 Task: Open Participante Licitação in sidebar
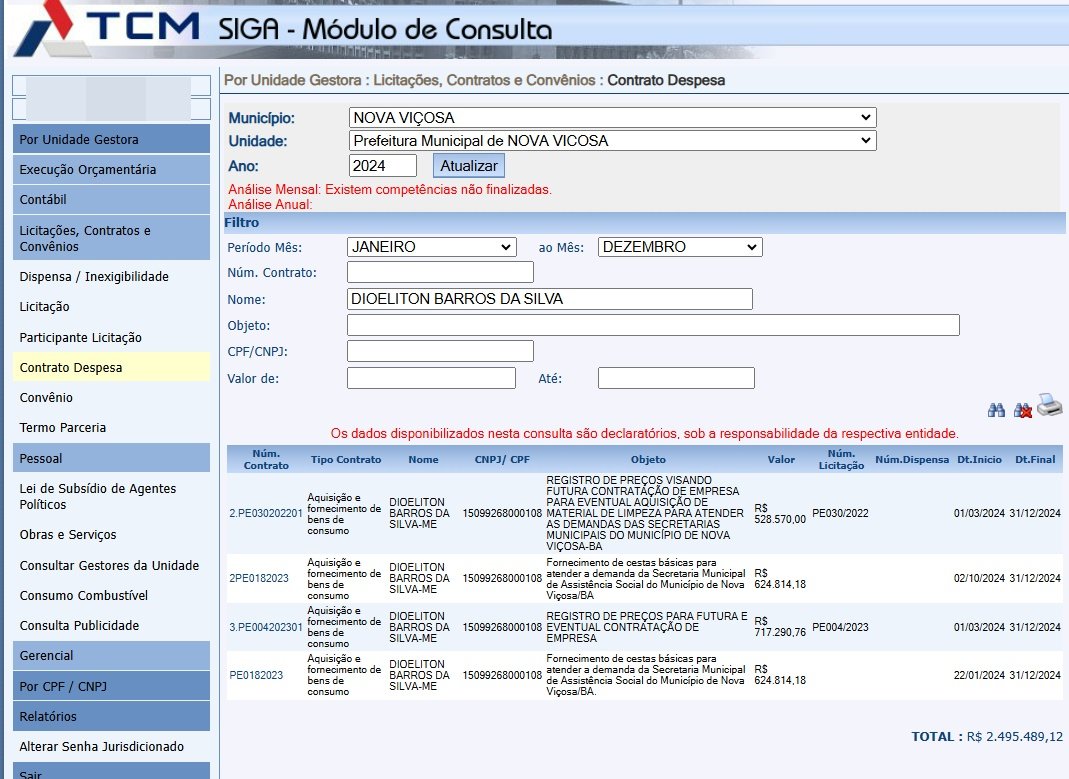coord(80,338)
